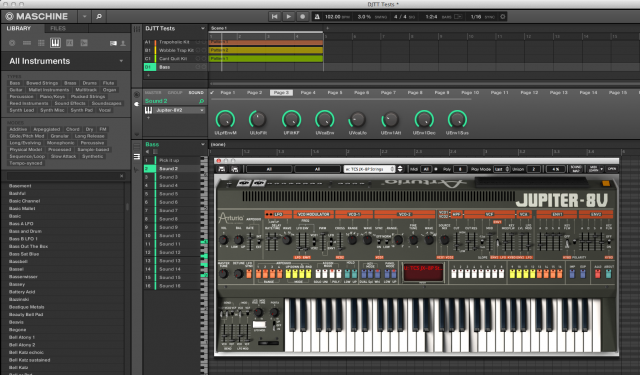Viewport: 640px width, 375px height.
Task: Switch to the FILES tab
Action: pos(58,29)
